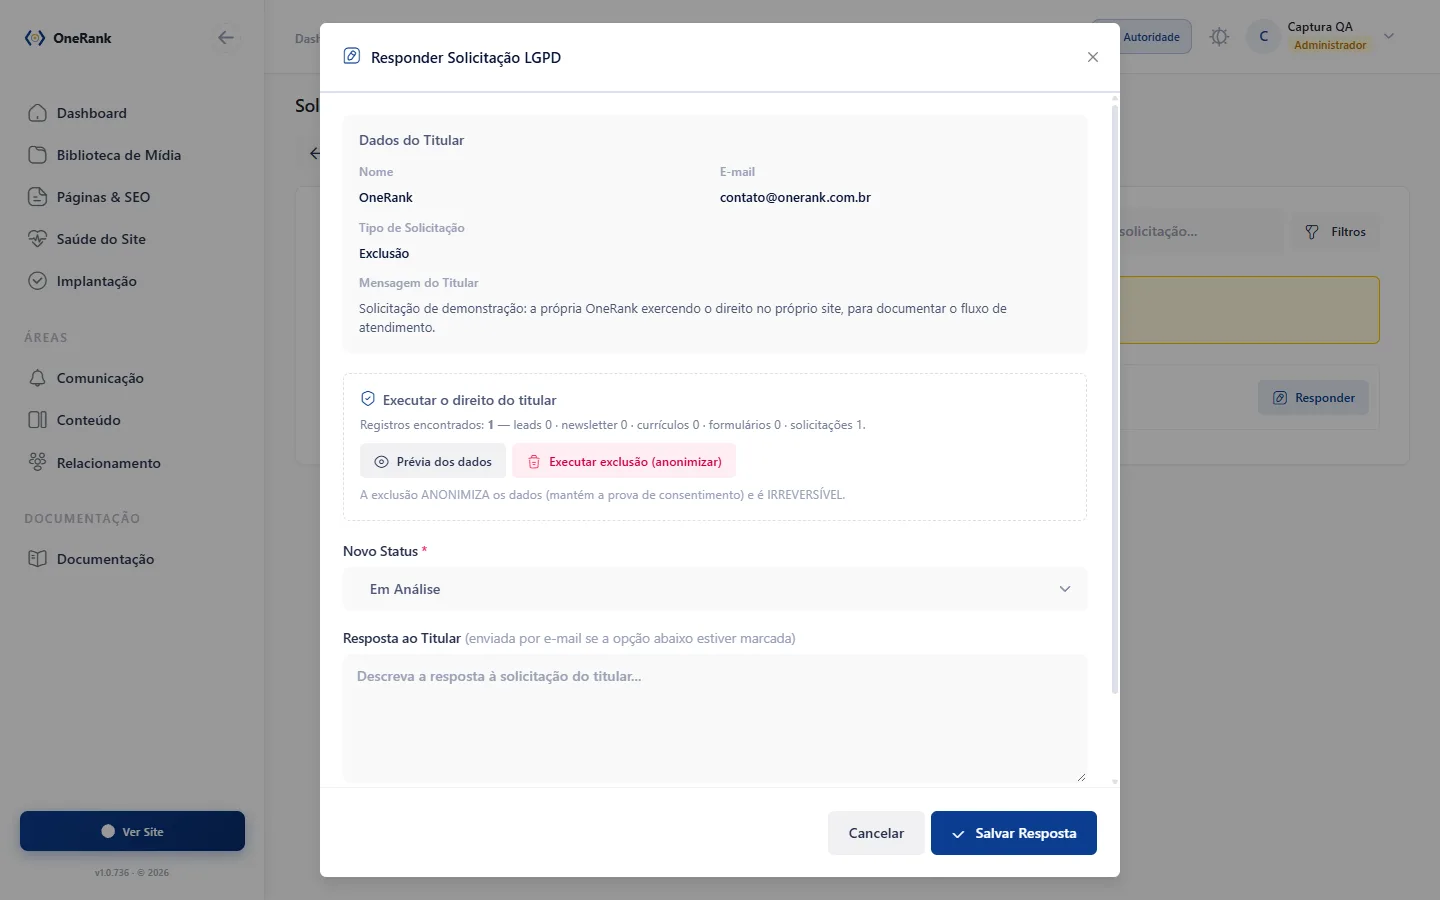The width and height of the screenshot is (1440, 900).
Task: Click the Implantação check-circle icon
Action: click(38, 281)
